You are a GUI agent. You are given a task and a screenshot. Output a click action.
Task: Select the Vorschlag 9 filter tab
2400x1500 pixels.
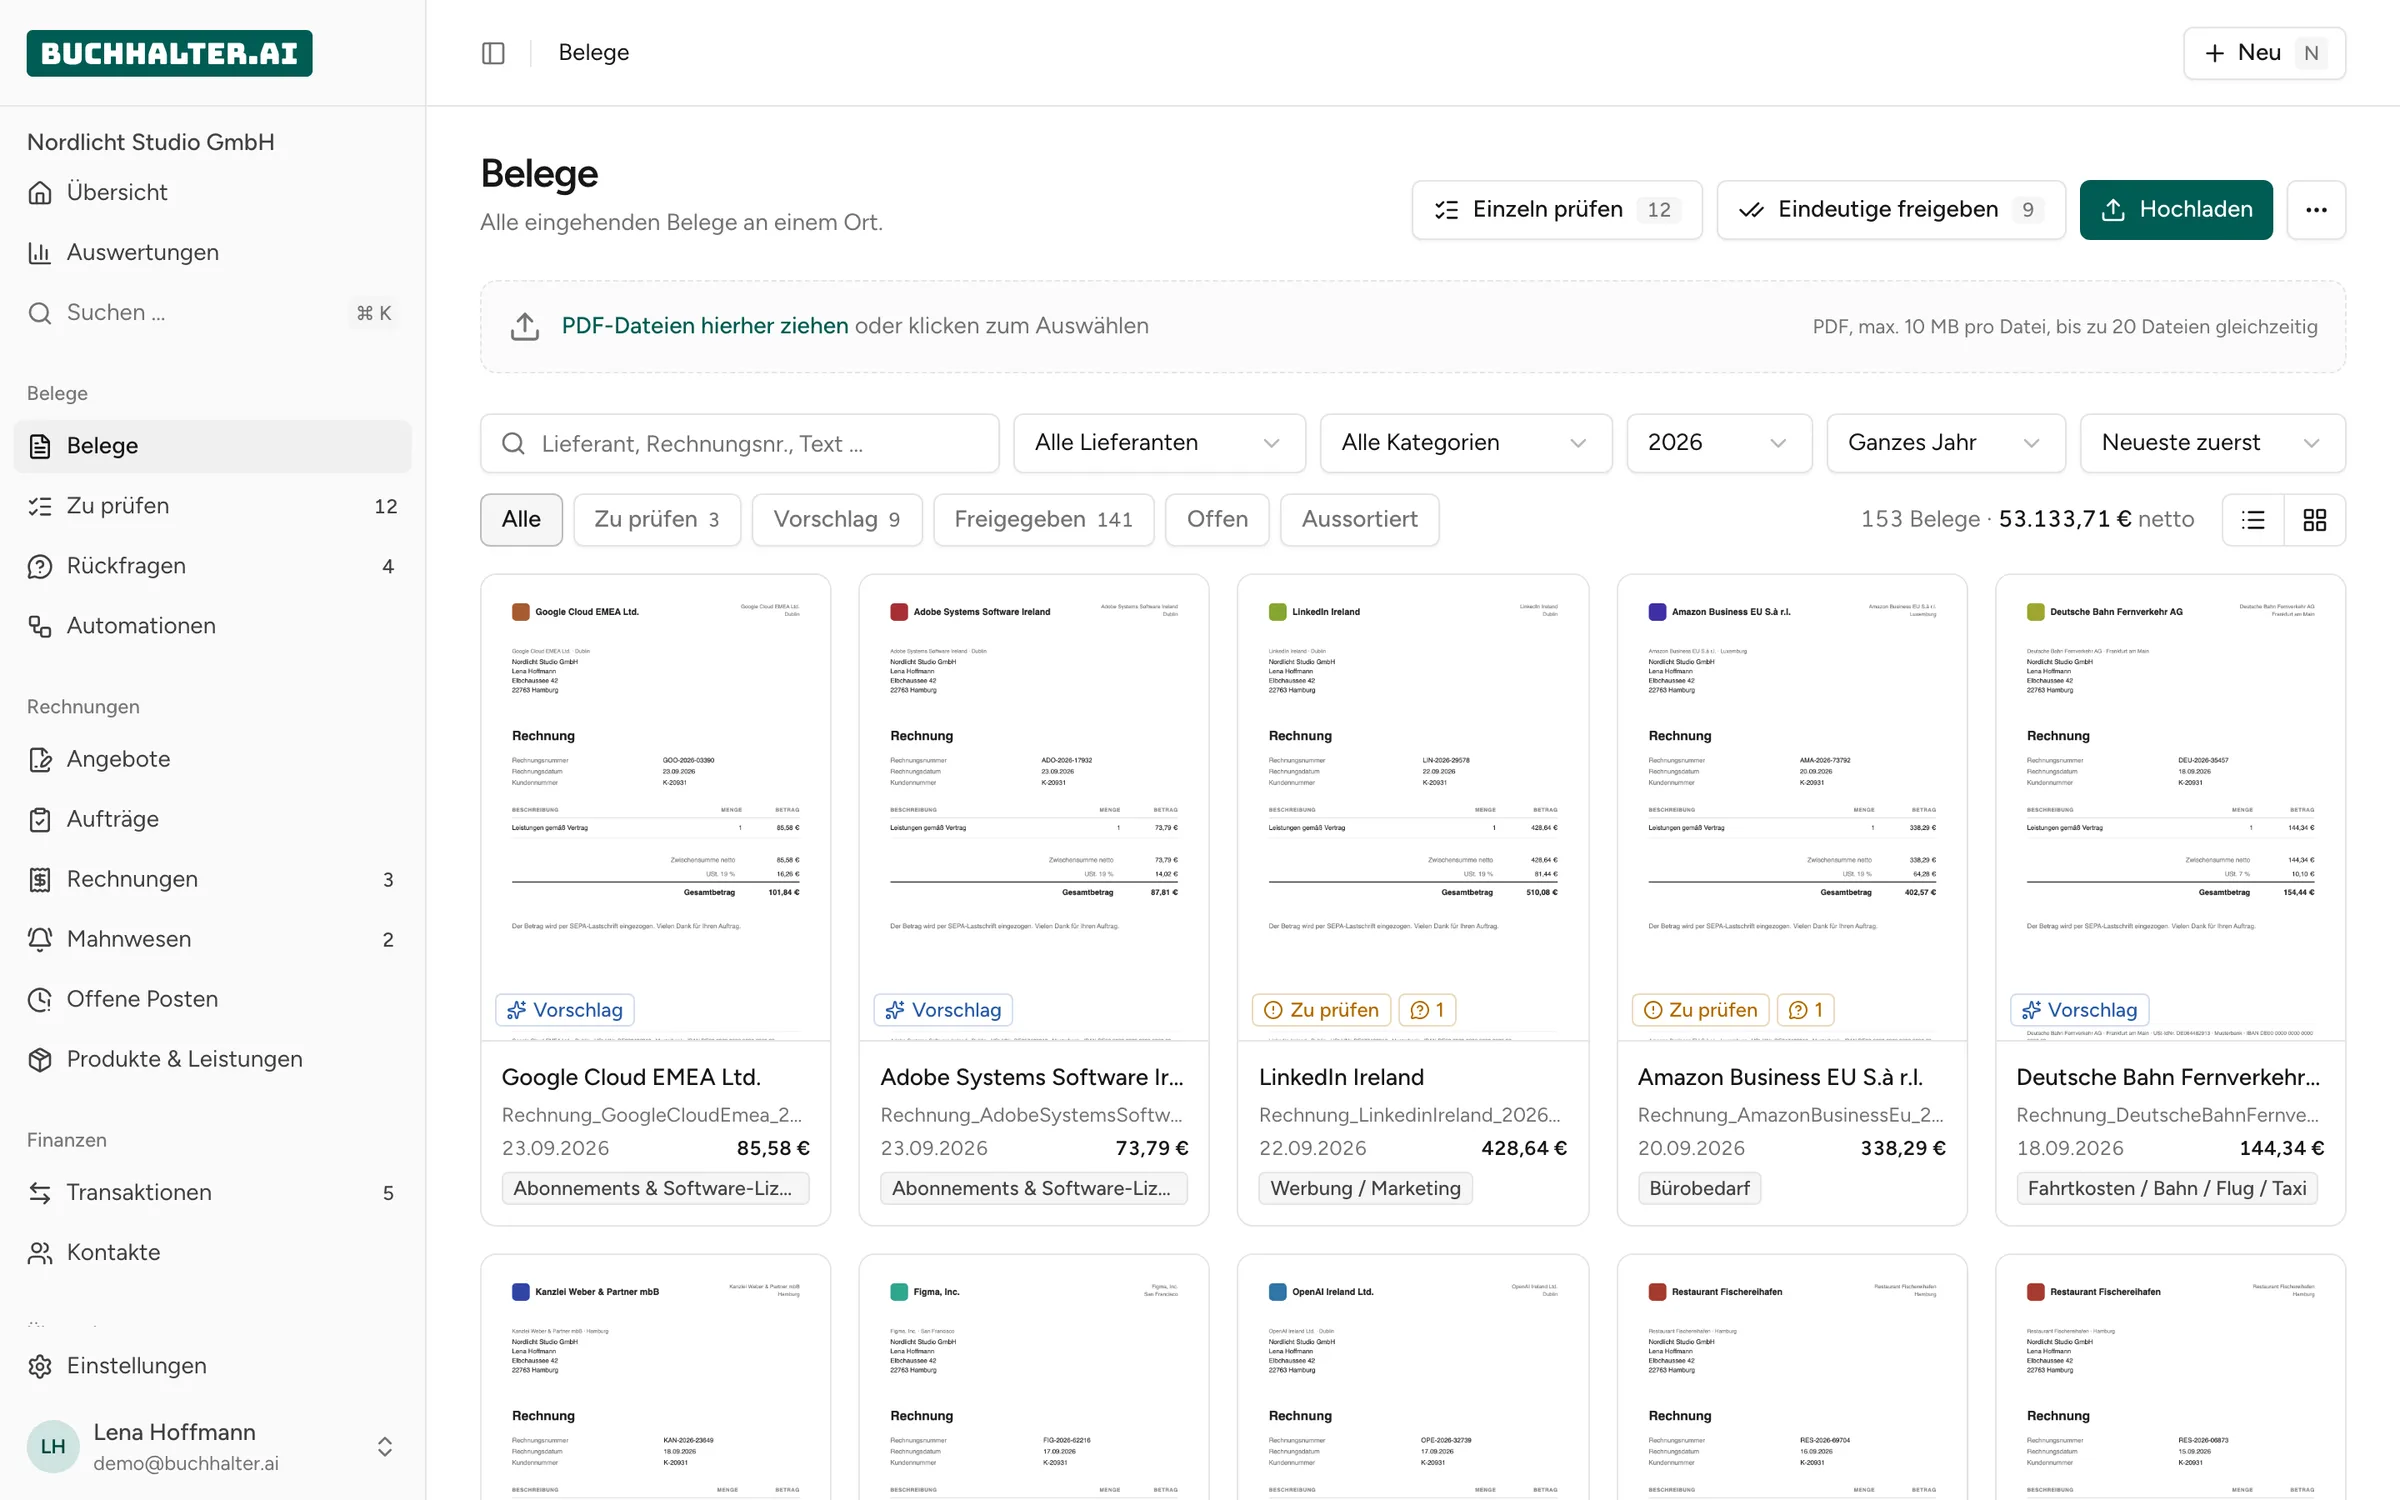click(x=837, y=520)
